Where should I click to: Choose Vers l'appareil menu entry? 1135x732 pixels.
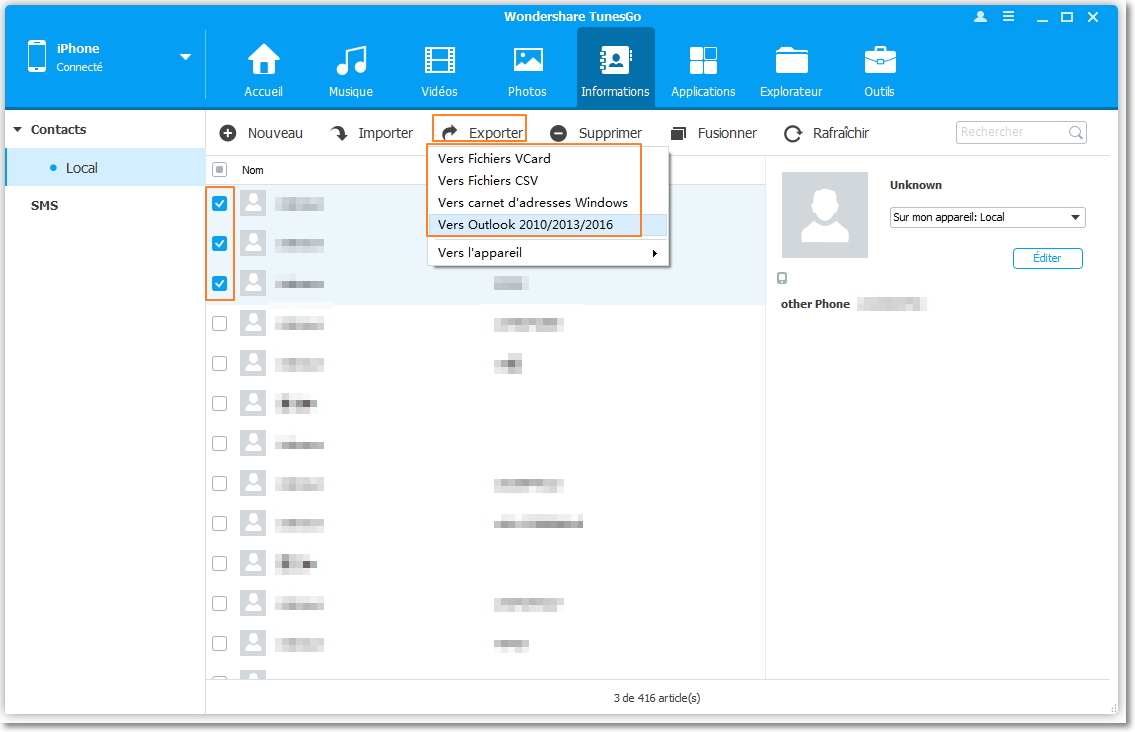tap(548, 253)
